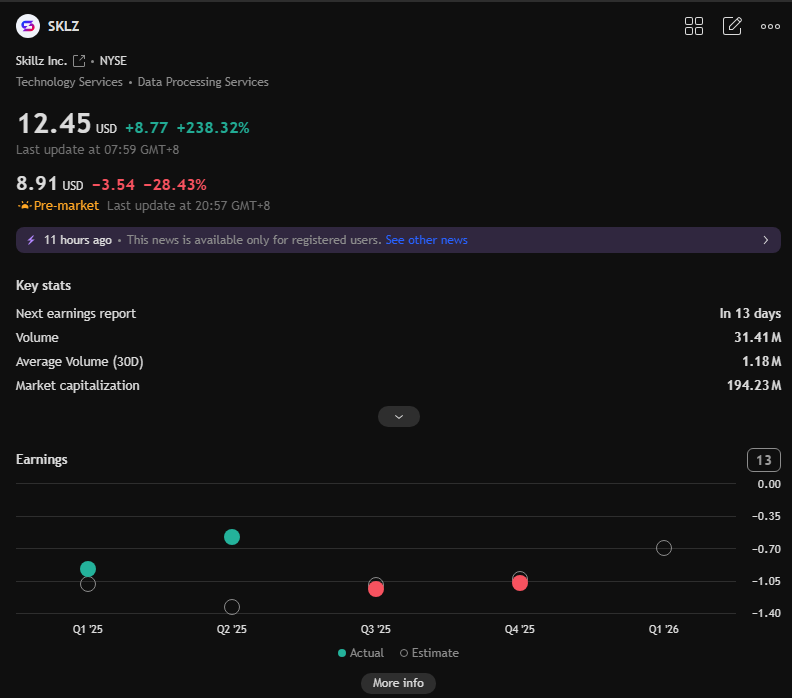The width and height of the screenshot is (792, 698).
Task: Click the Average Volume 1.18 M value
Action: click(762, 362)
